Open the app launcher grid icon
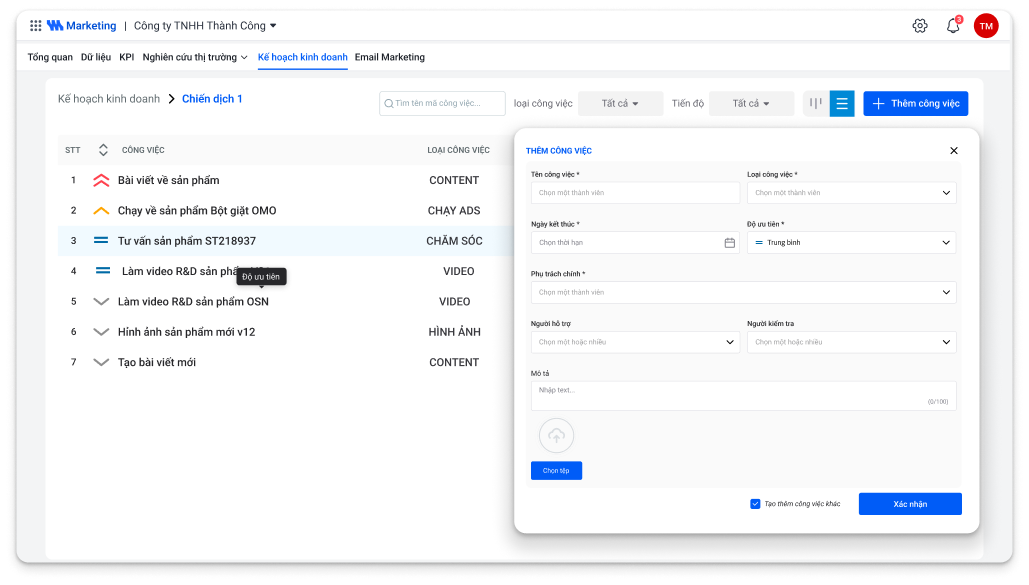The height and width of the screenshot is (585, 1029). pyautogui.click(x=36, y=26)
